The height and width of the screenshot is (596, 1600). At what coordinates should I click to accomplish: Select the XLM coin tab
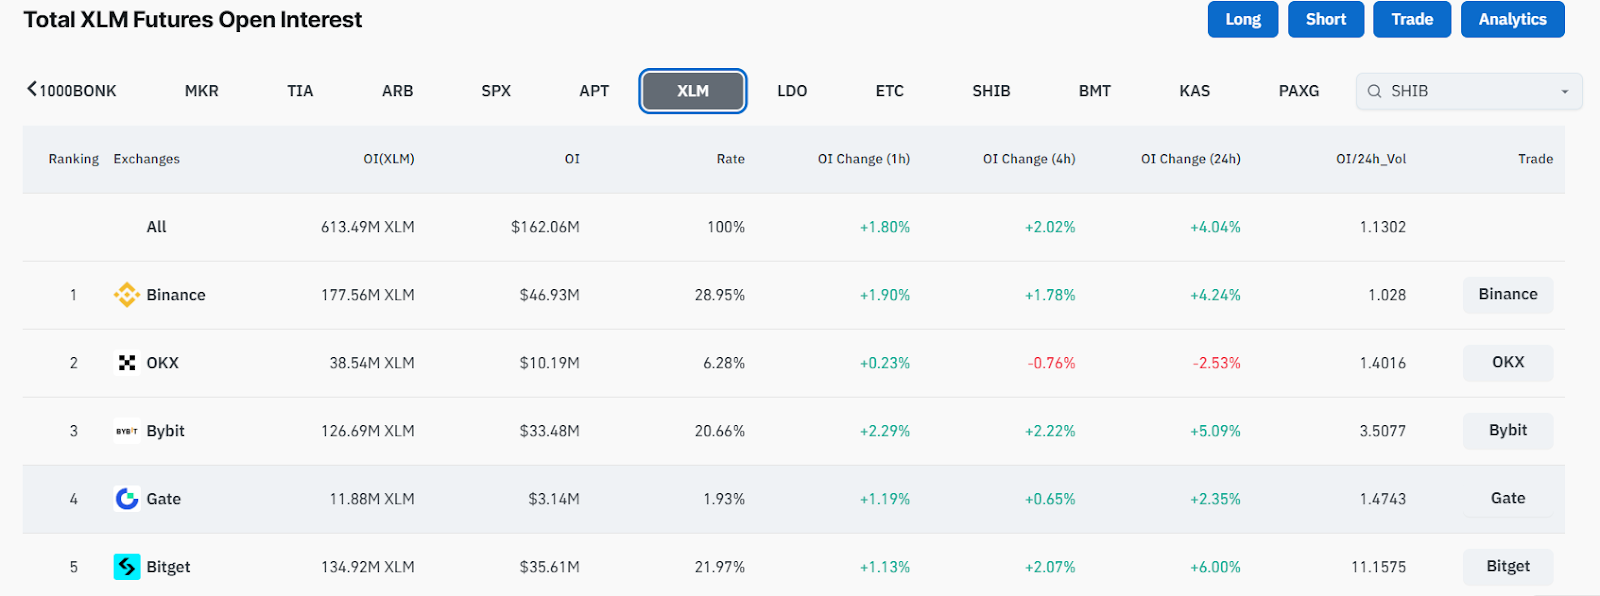[x=693, y=91]
